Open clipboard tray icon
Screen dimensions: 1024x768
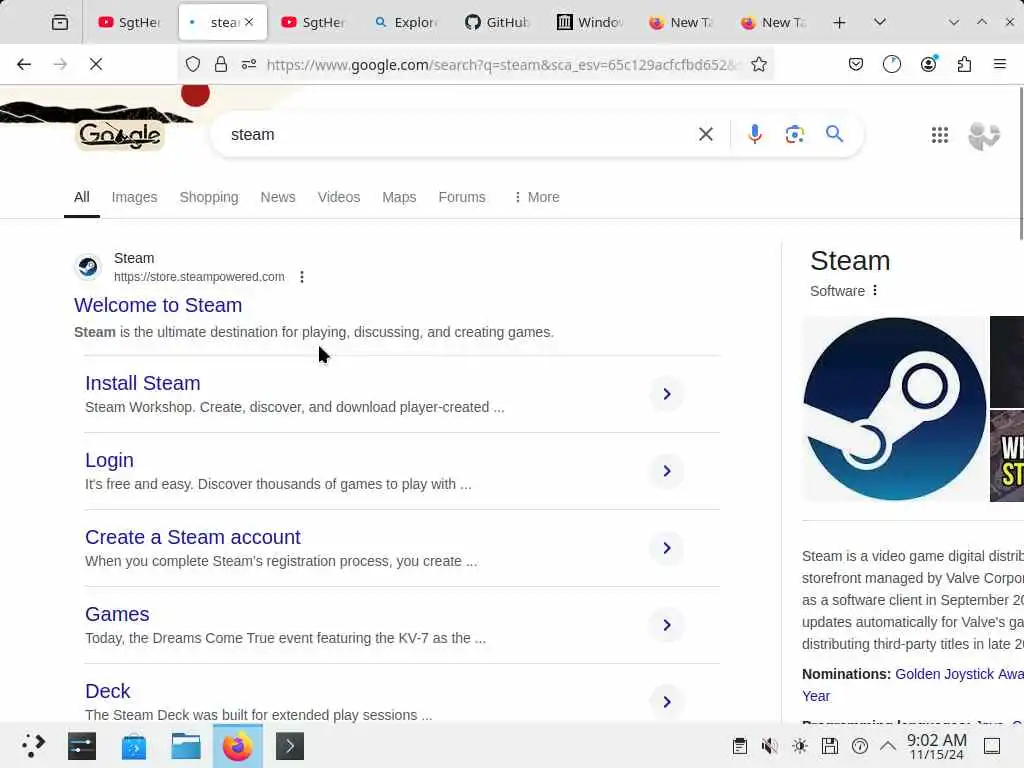coord(739,746)
